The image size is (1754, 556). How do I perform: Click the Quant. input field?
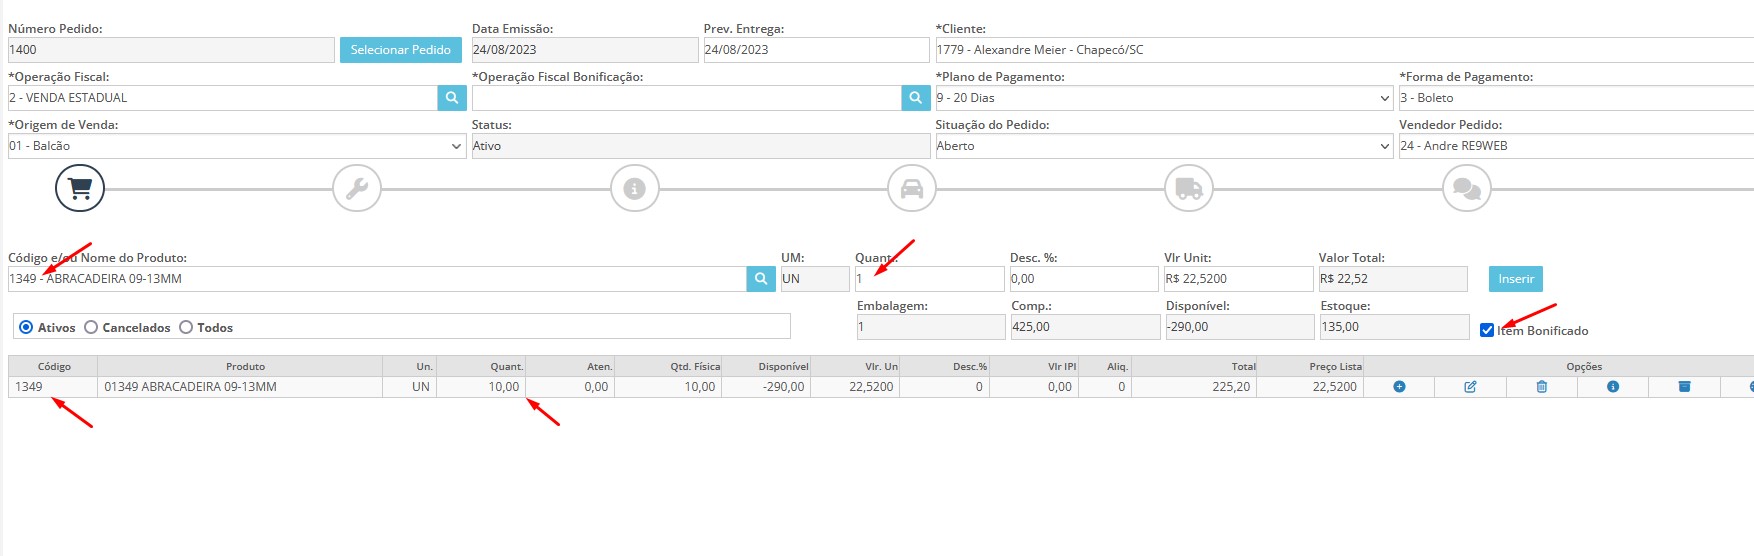tap(930, 279)
